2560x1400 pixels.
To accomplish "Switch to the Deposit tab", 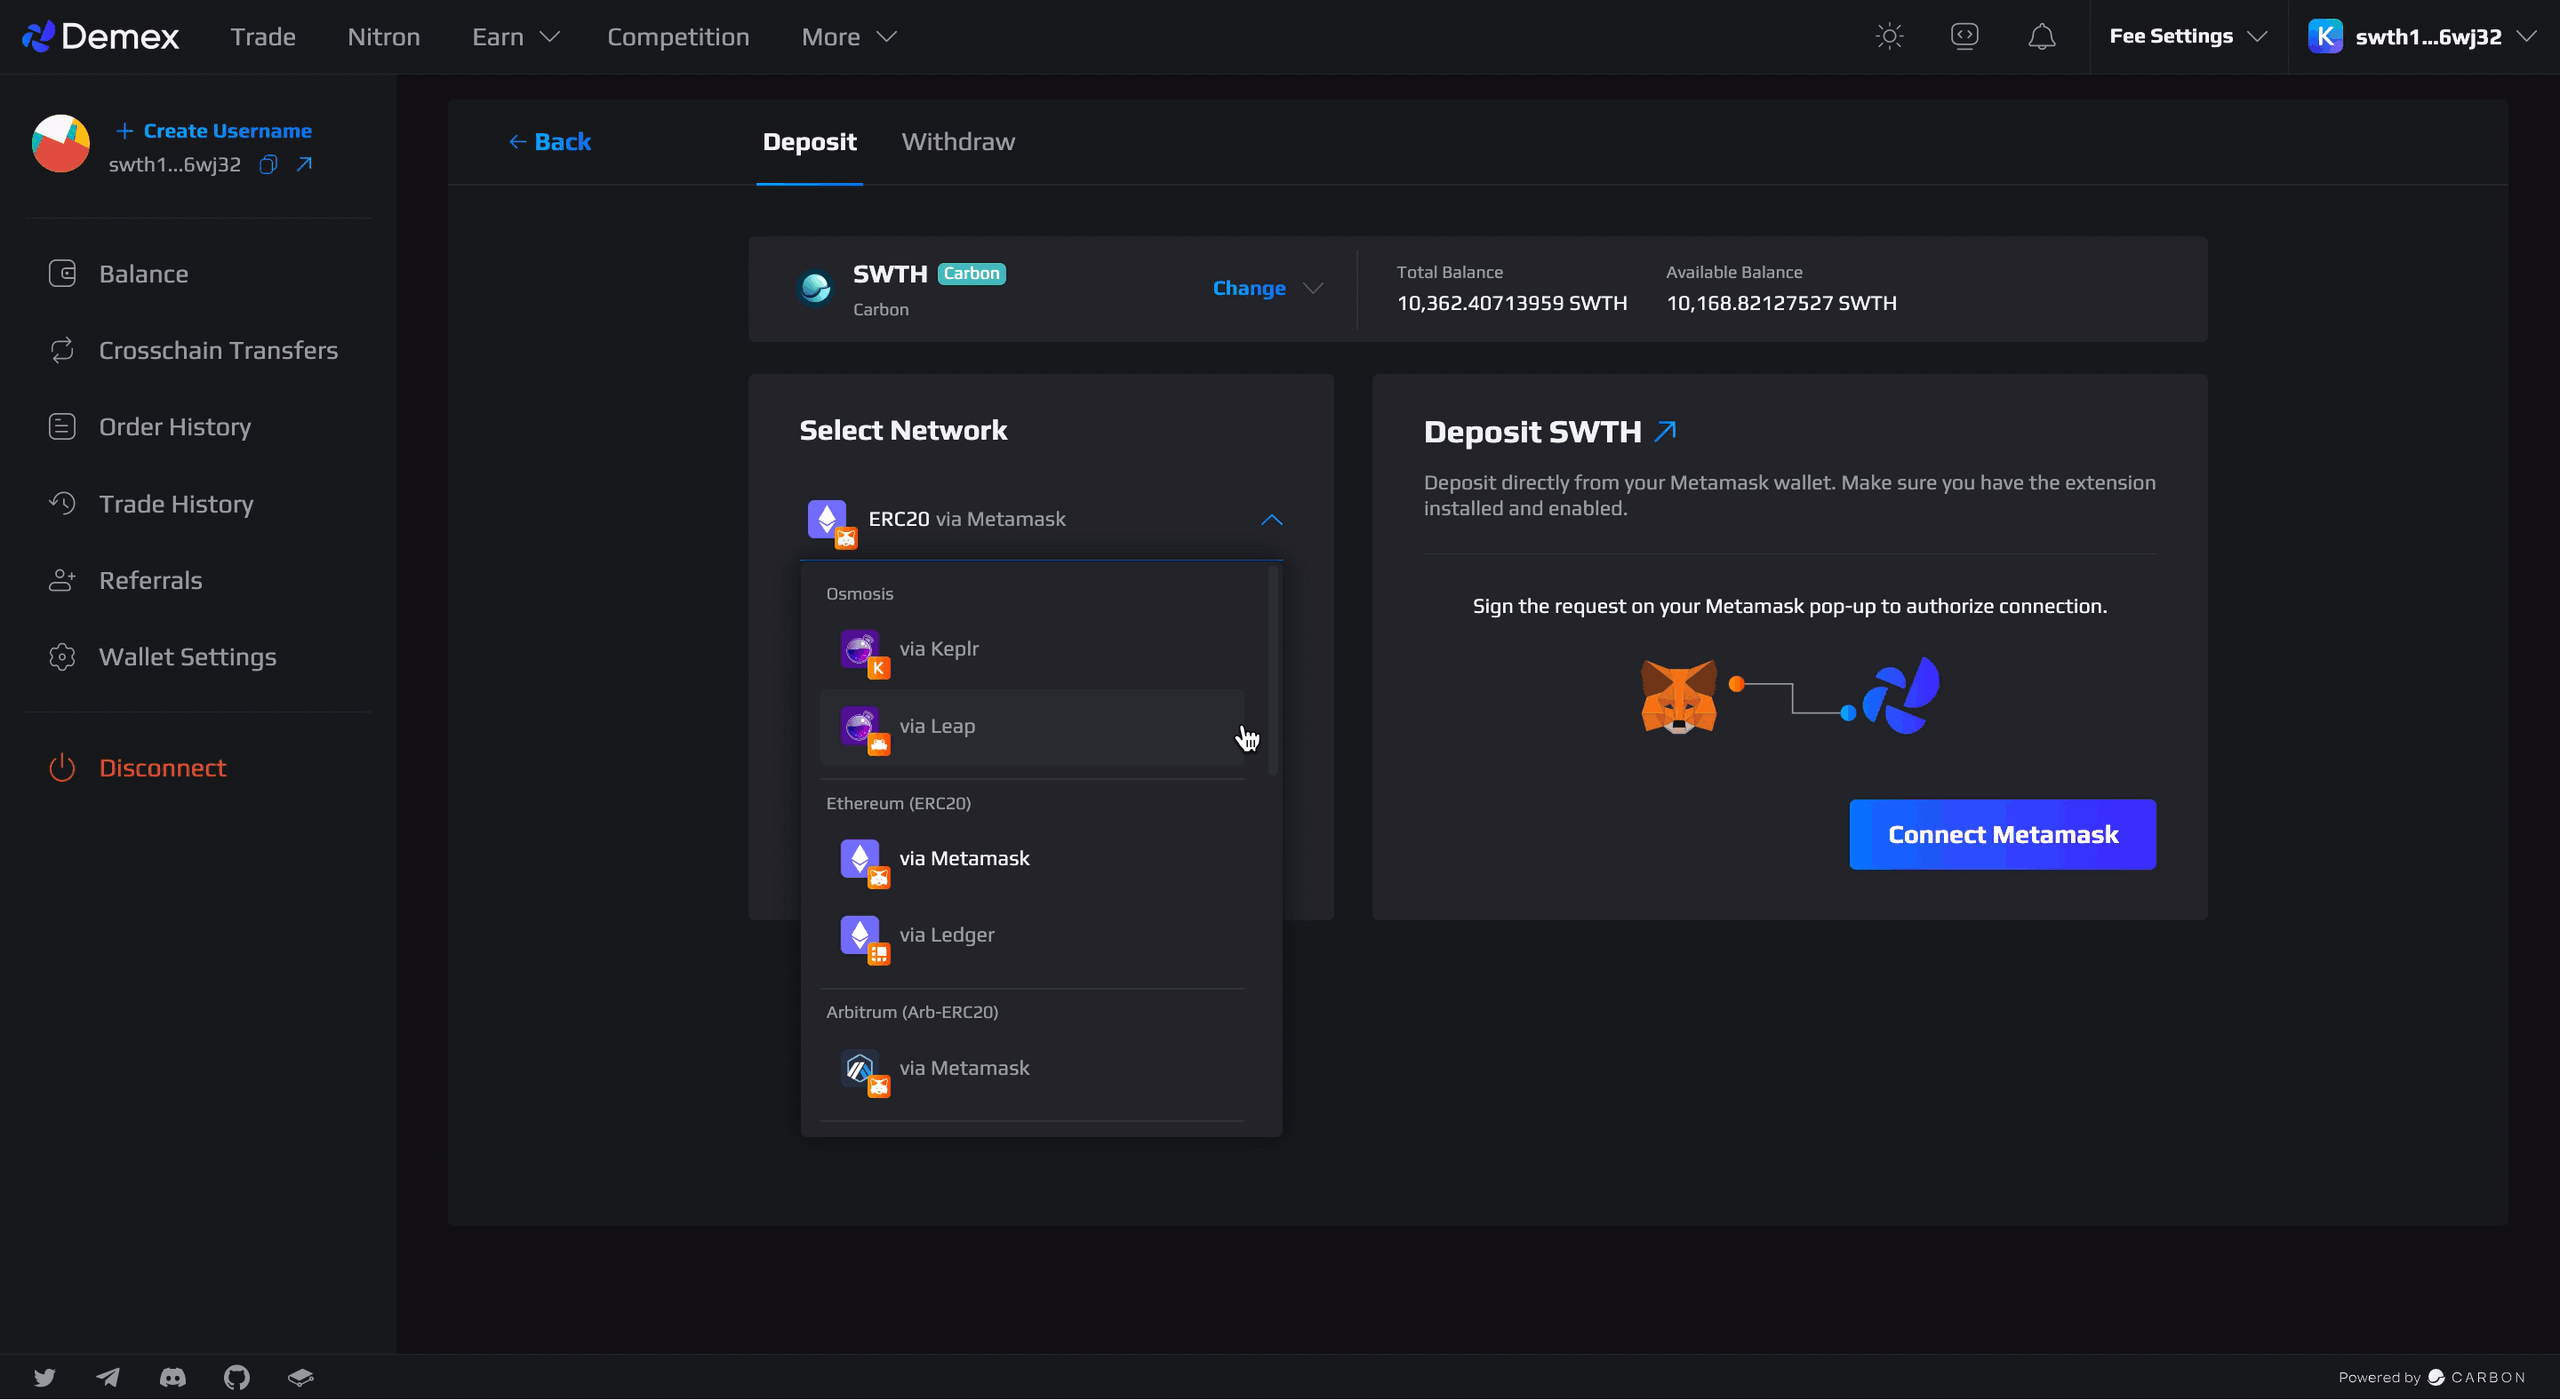I will pyautogui.click(x=809, y=142).
